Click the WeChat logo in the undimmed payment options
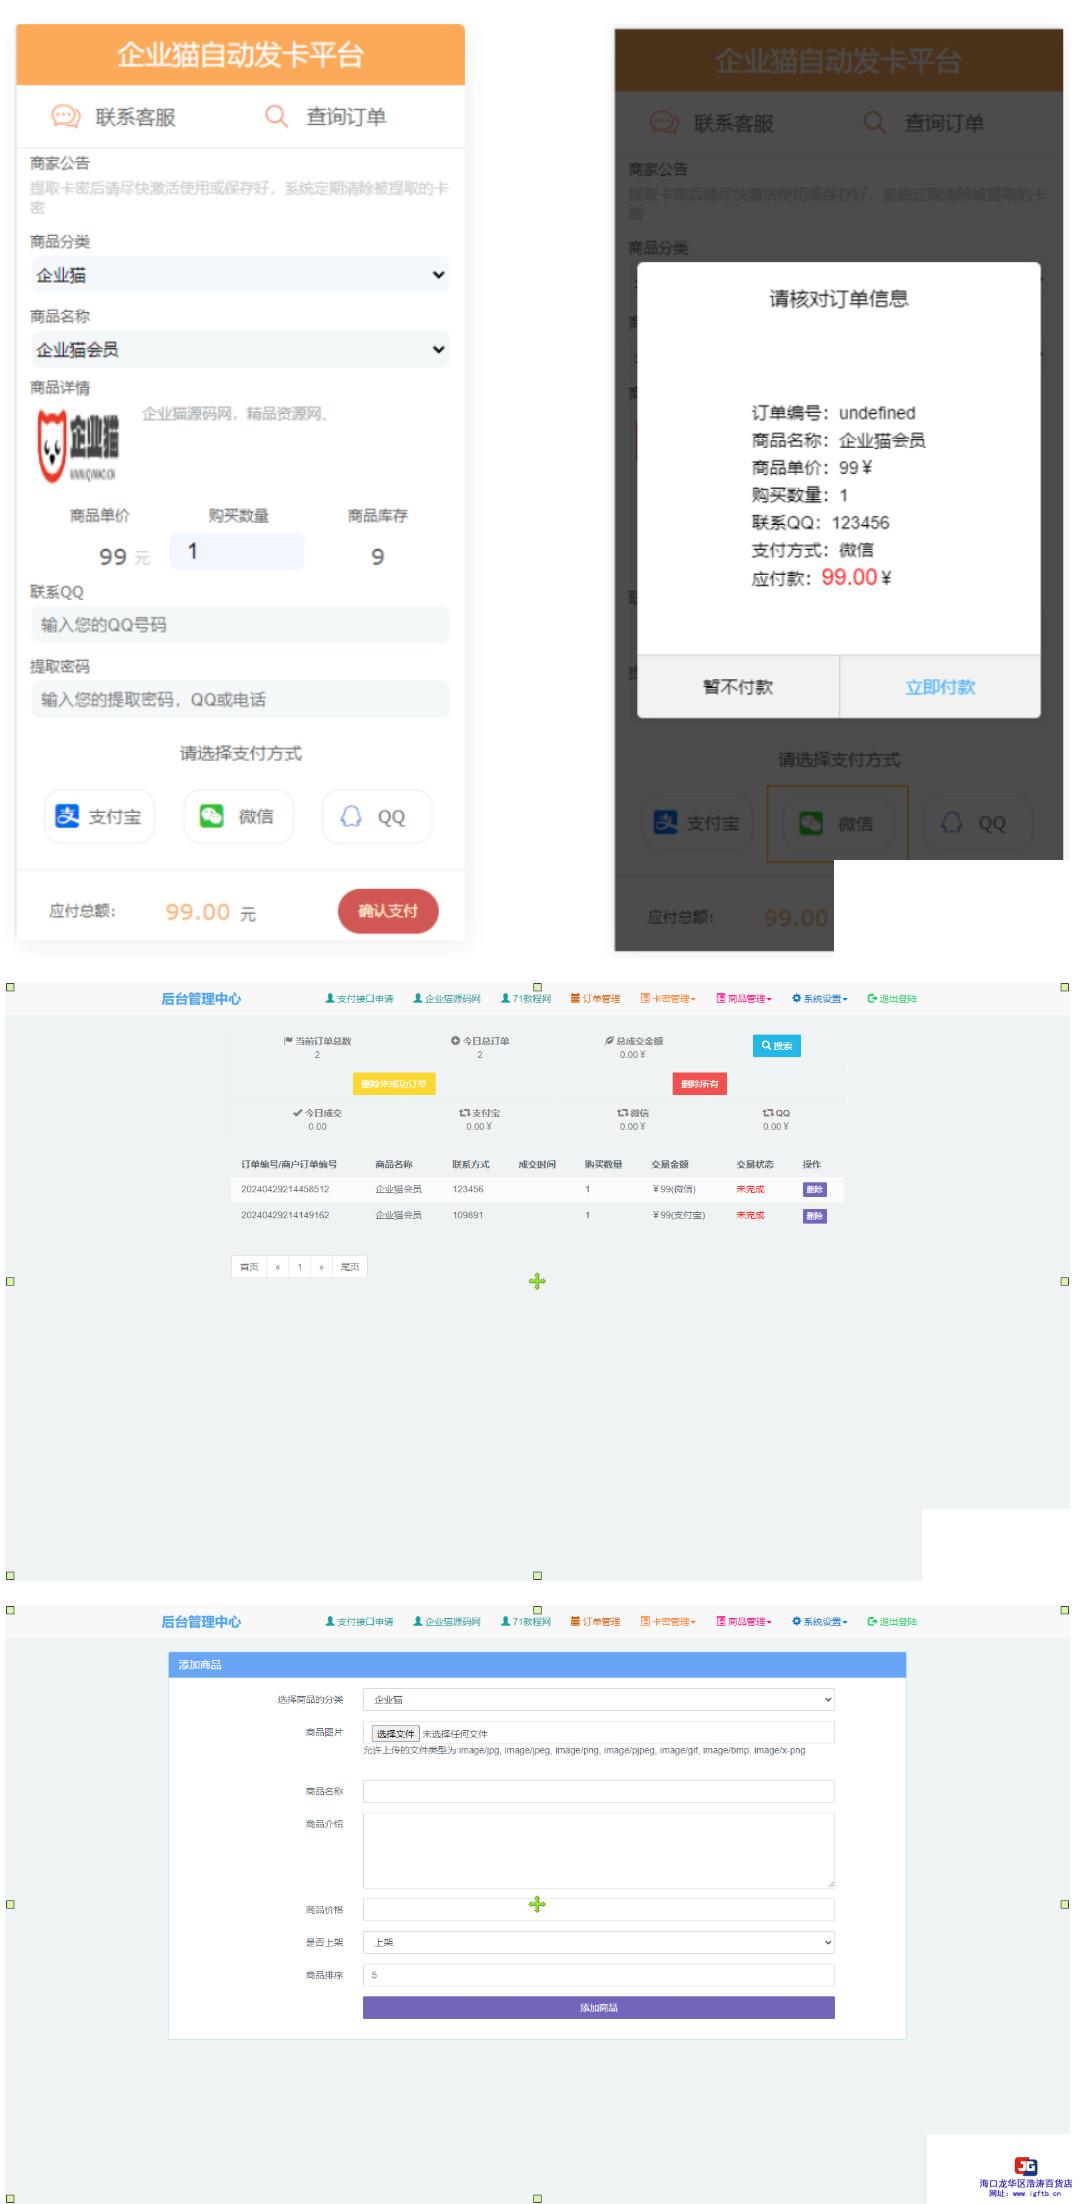The image size is (1086, 2204). pos(212,816)
